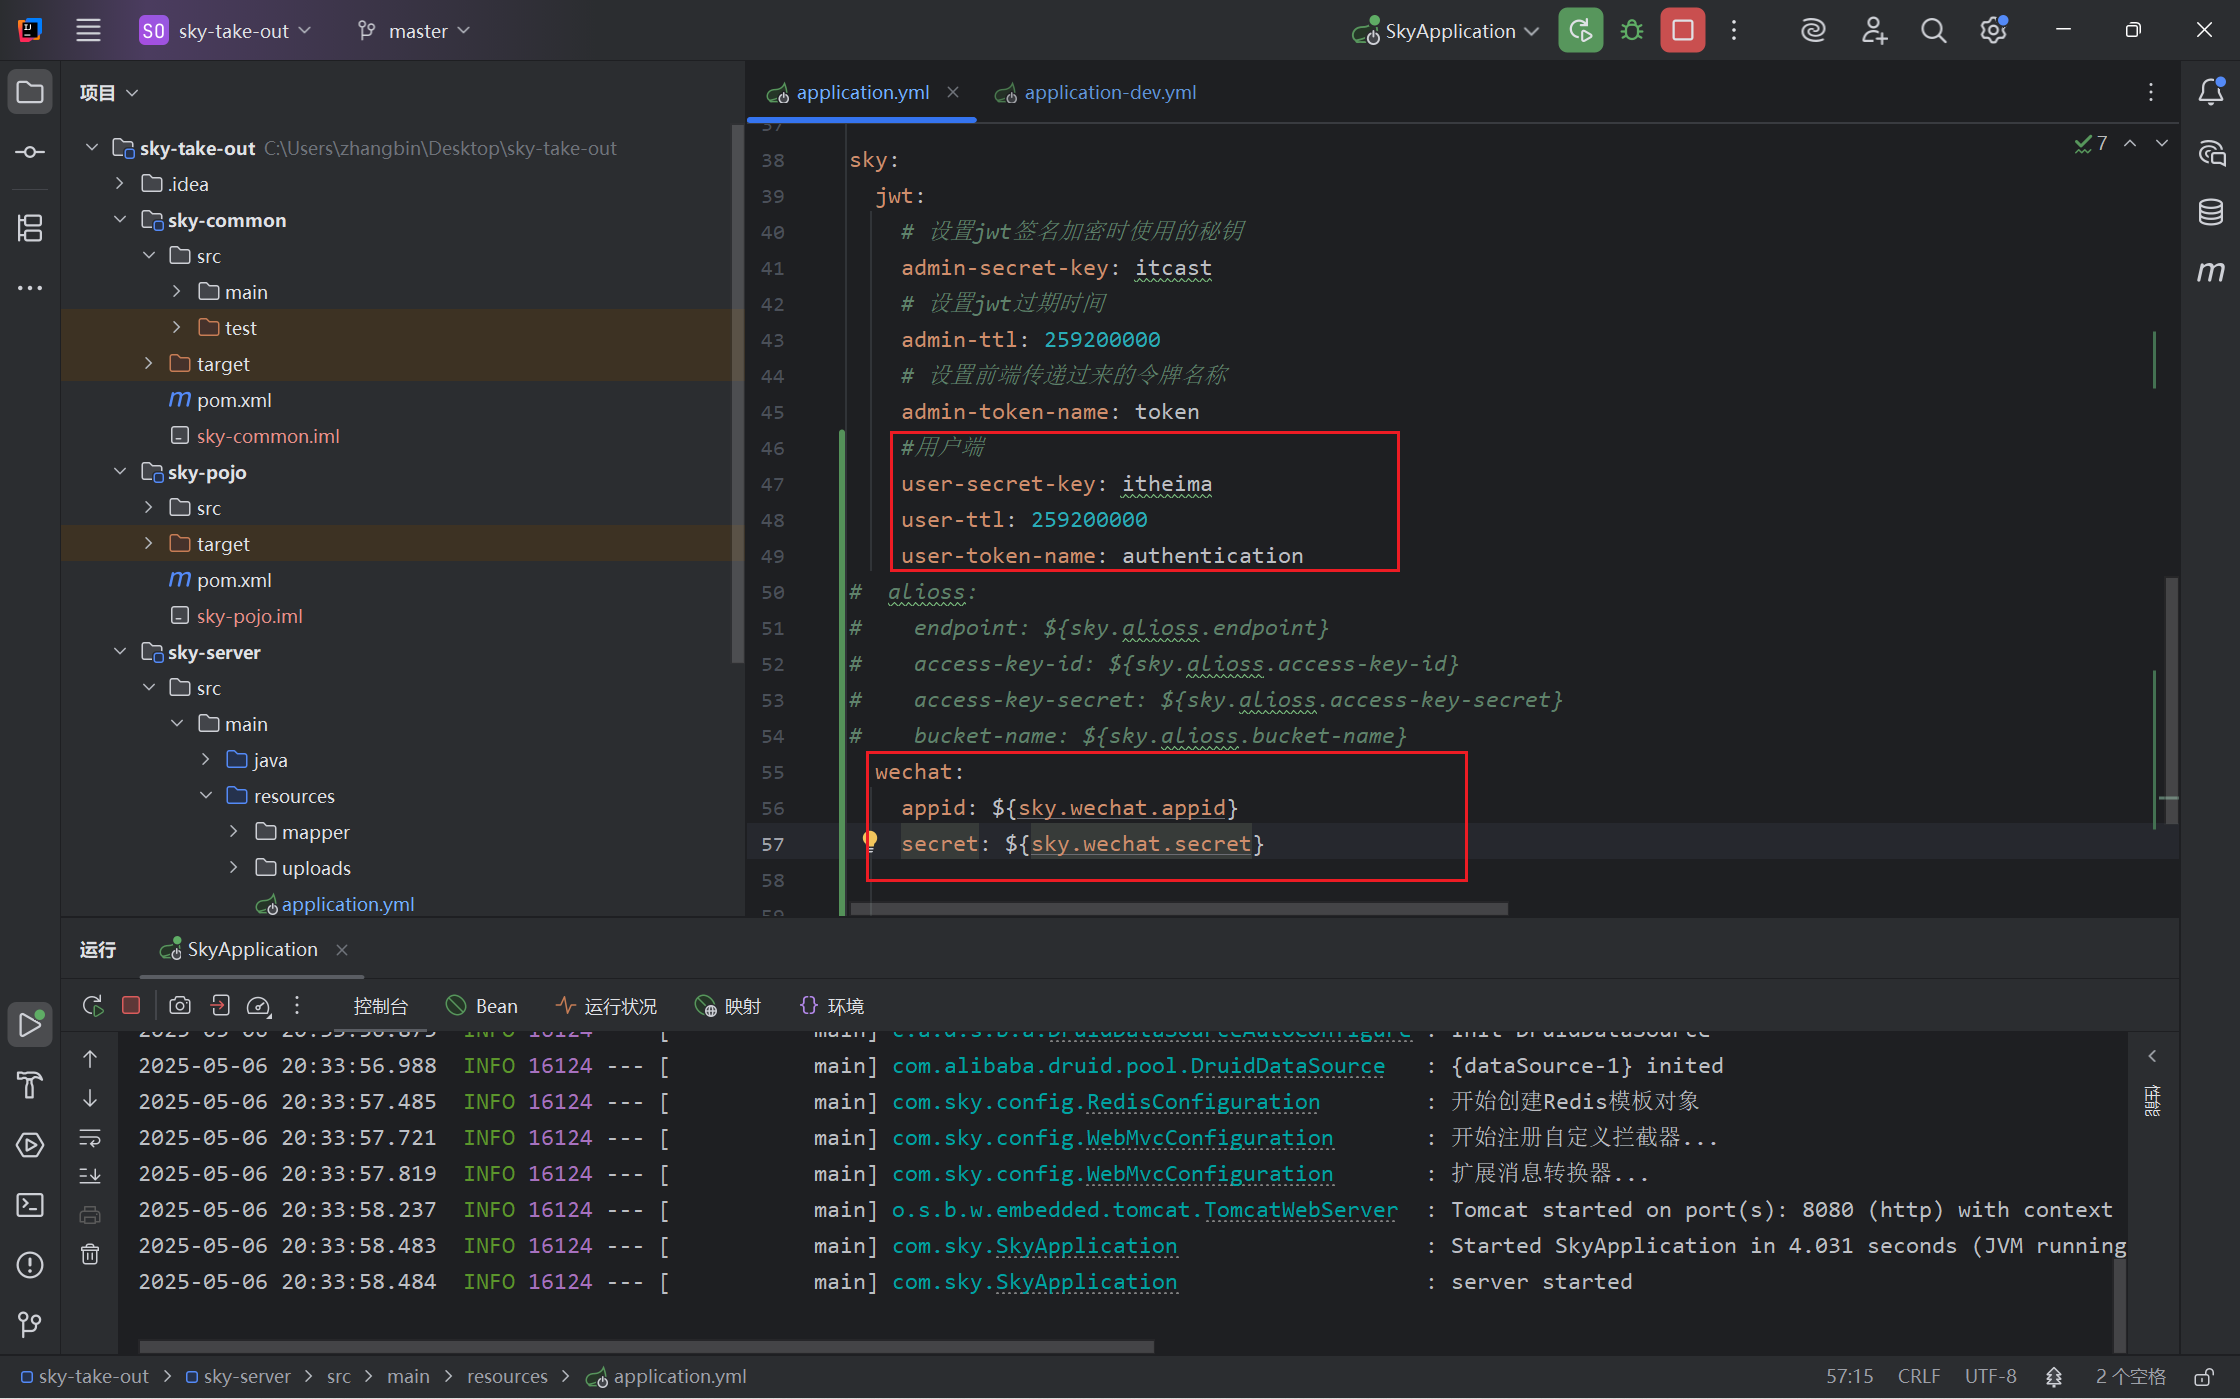Open the main hamburger menu
This screenshot has height=1399, width=2240.
coord(88,30)
